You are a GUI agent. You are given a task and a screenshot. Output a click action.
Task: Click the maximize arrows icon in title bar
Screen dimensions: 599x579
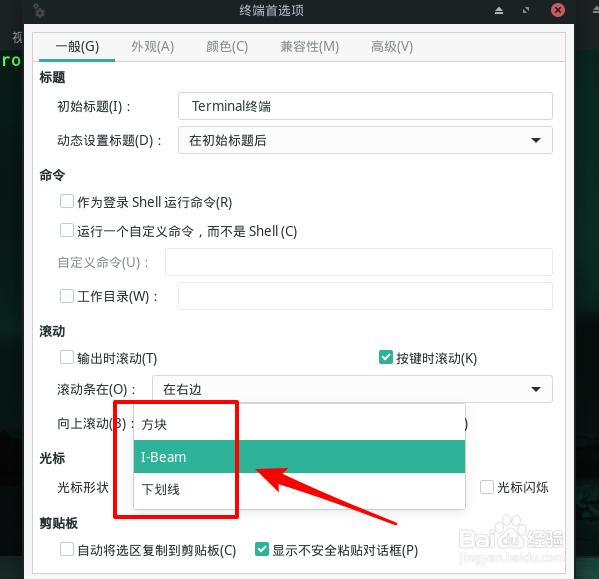tap(526, 10)
